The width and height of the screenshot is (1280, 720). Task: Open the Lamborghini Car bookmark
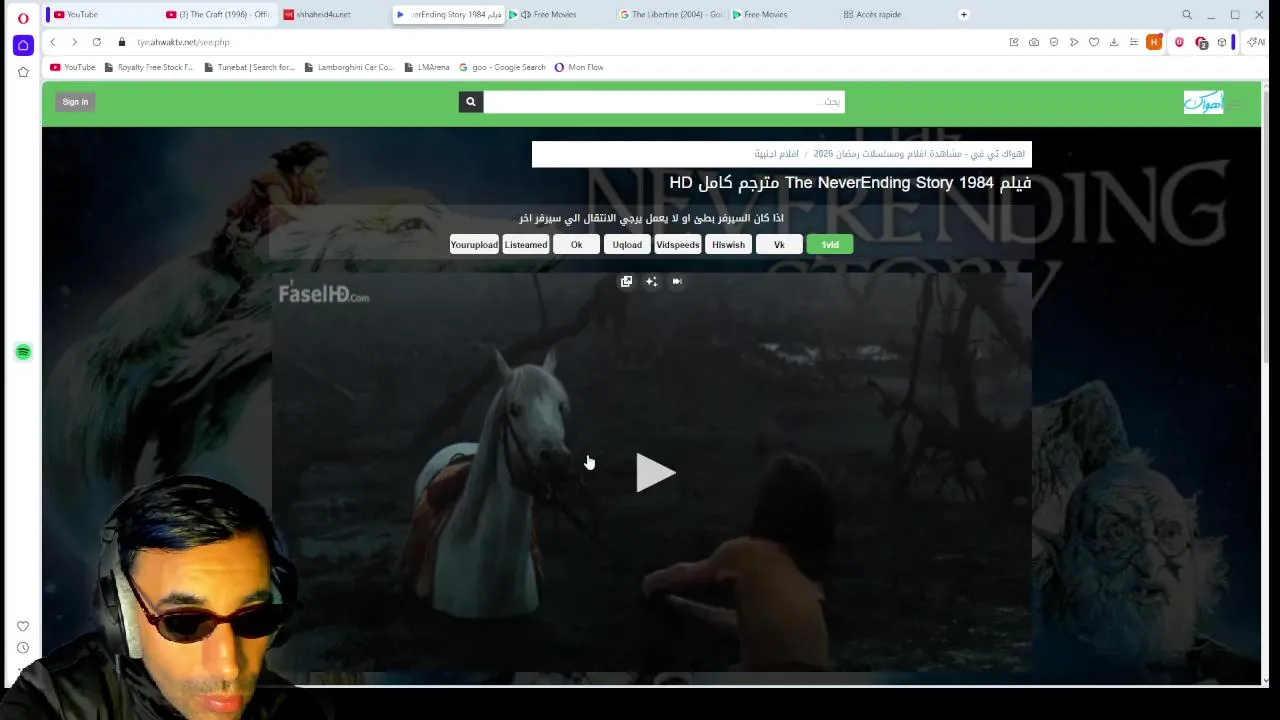coord(349,67)
